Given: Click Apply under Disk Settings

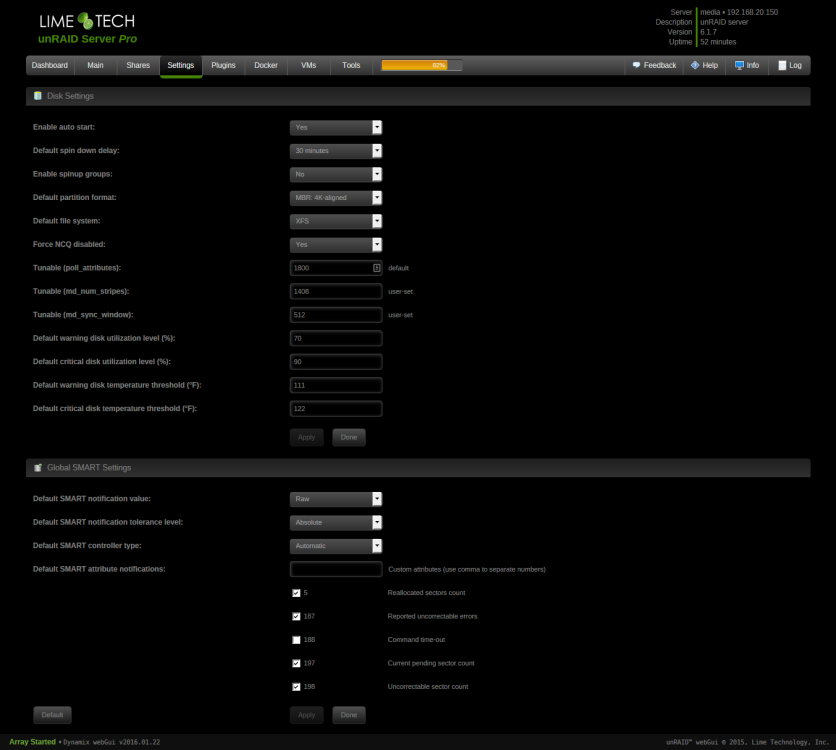Looking at the screenshot, I should tap(307, 437).
